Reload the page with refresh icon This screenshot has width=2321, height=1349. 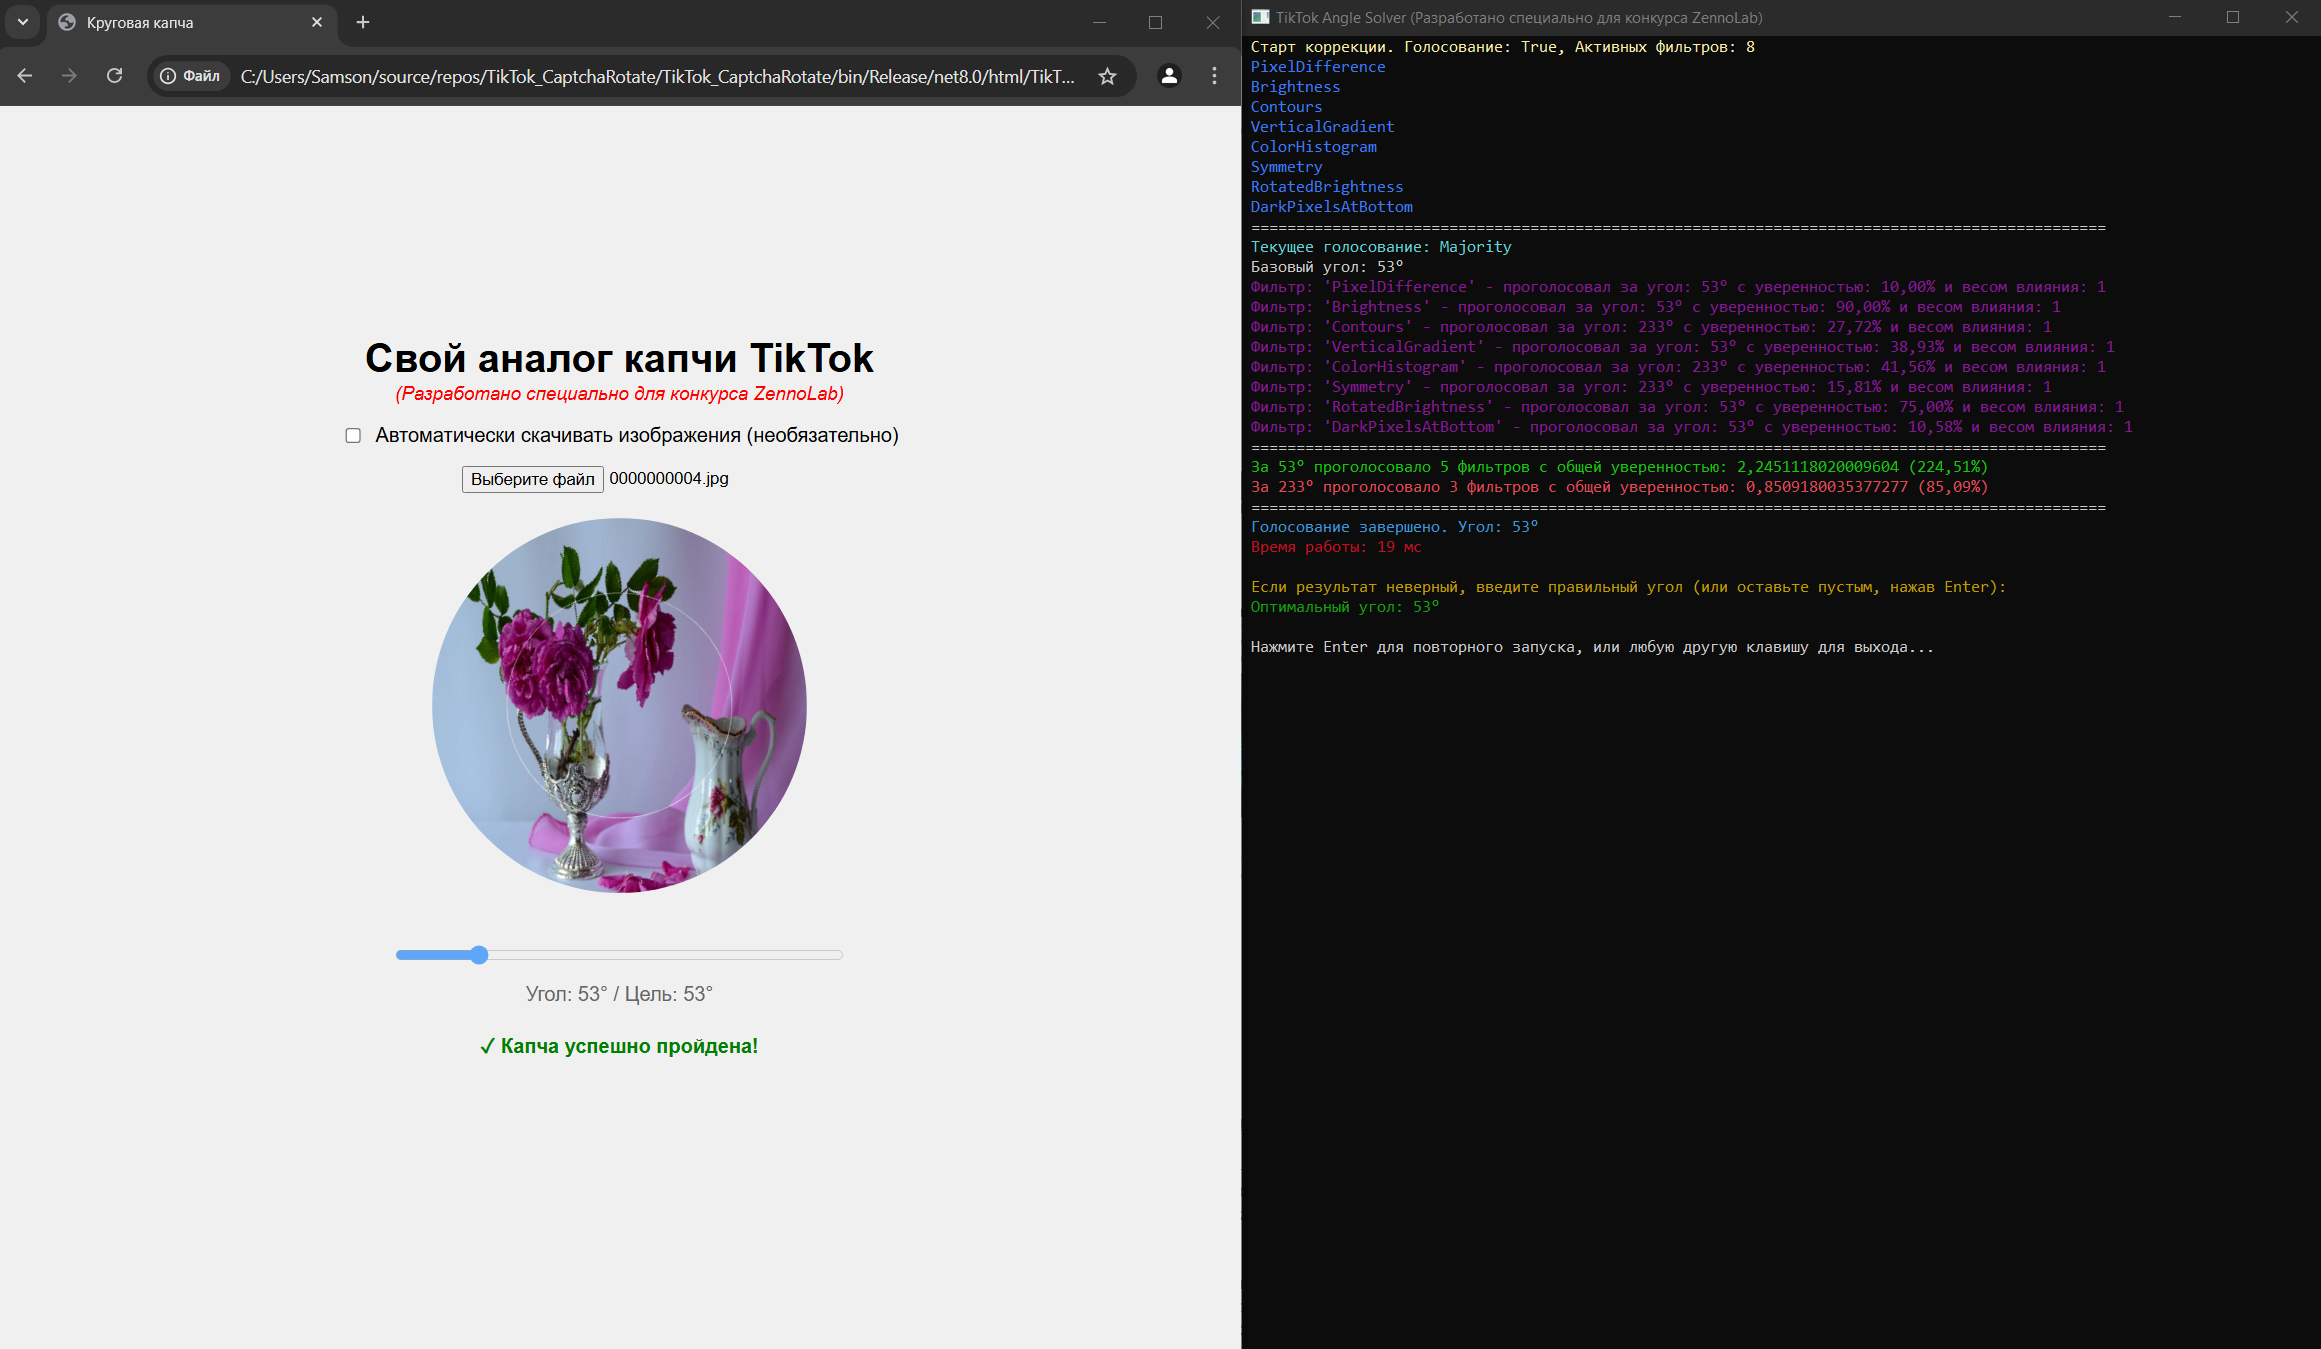click(115, 76)
